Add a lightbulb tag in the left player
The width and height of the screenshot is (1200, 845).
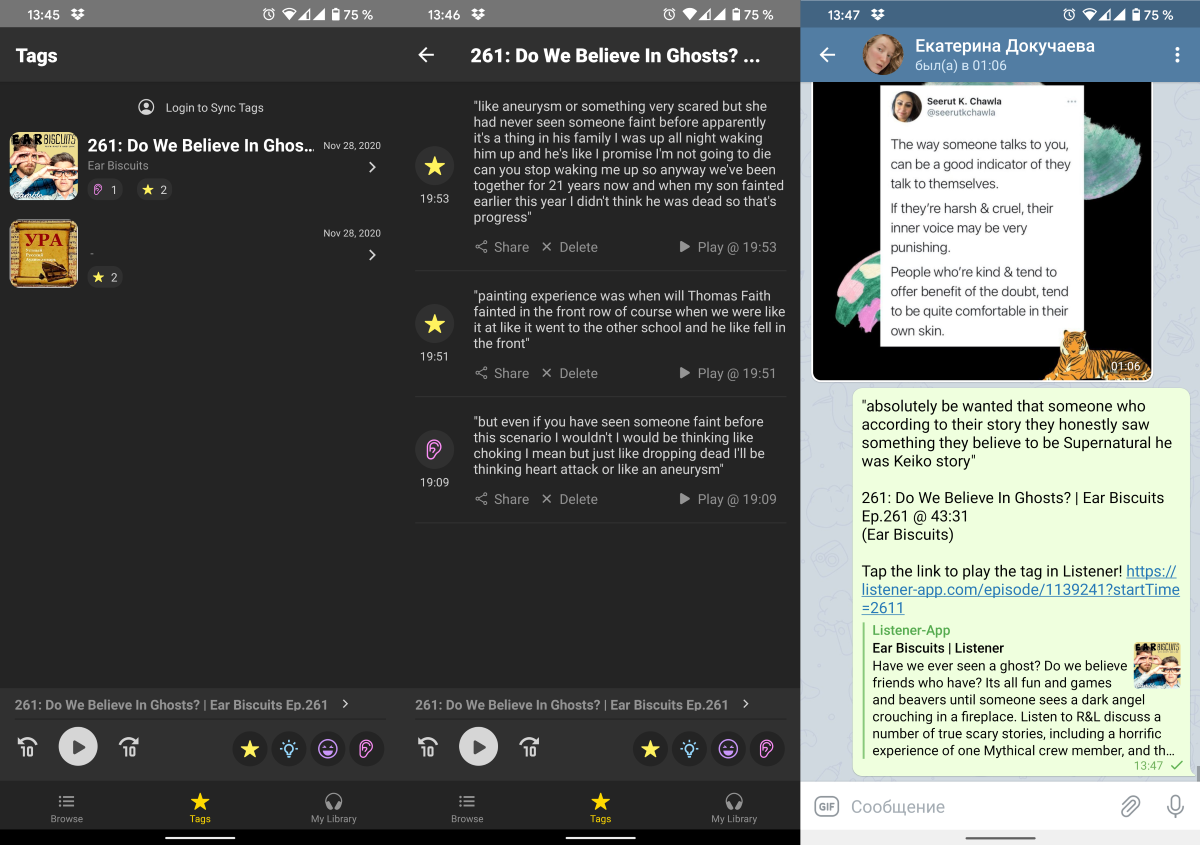[289, 748]
